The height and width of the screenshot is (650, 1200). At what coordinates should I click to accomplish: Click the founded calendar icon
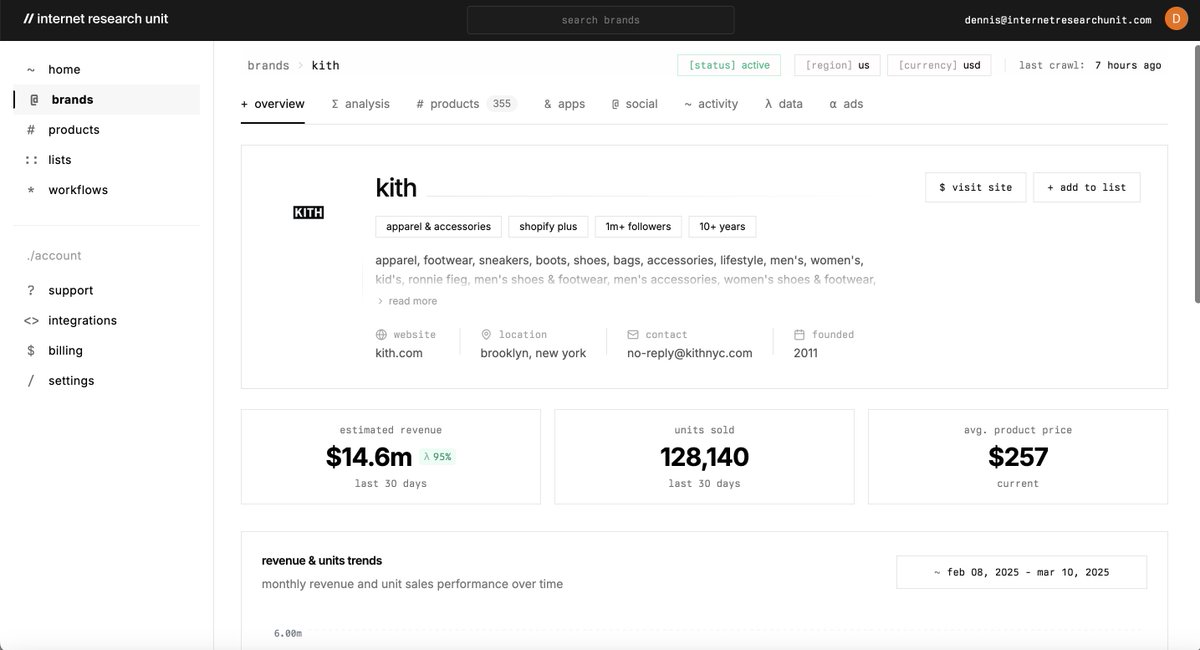pyautogui.click(x=799, y=335)
